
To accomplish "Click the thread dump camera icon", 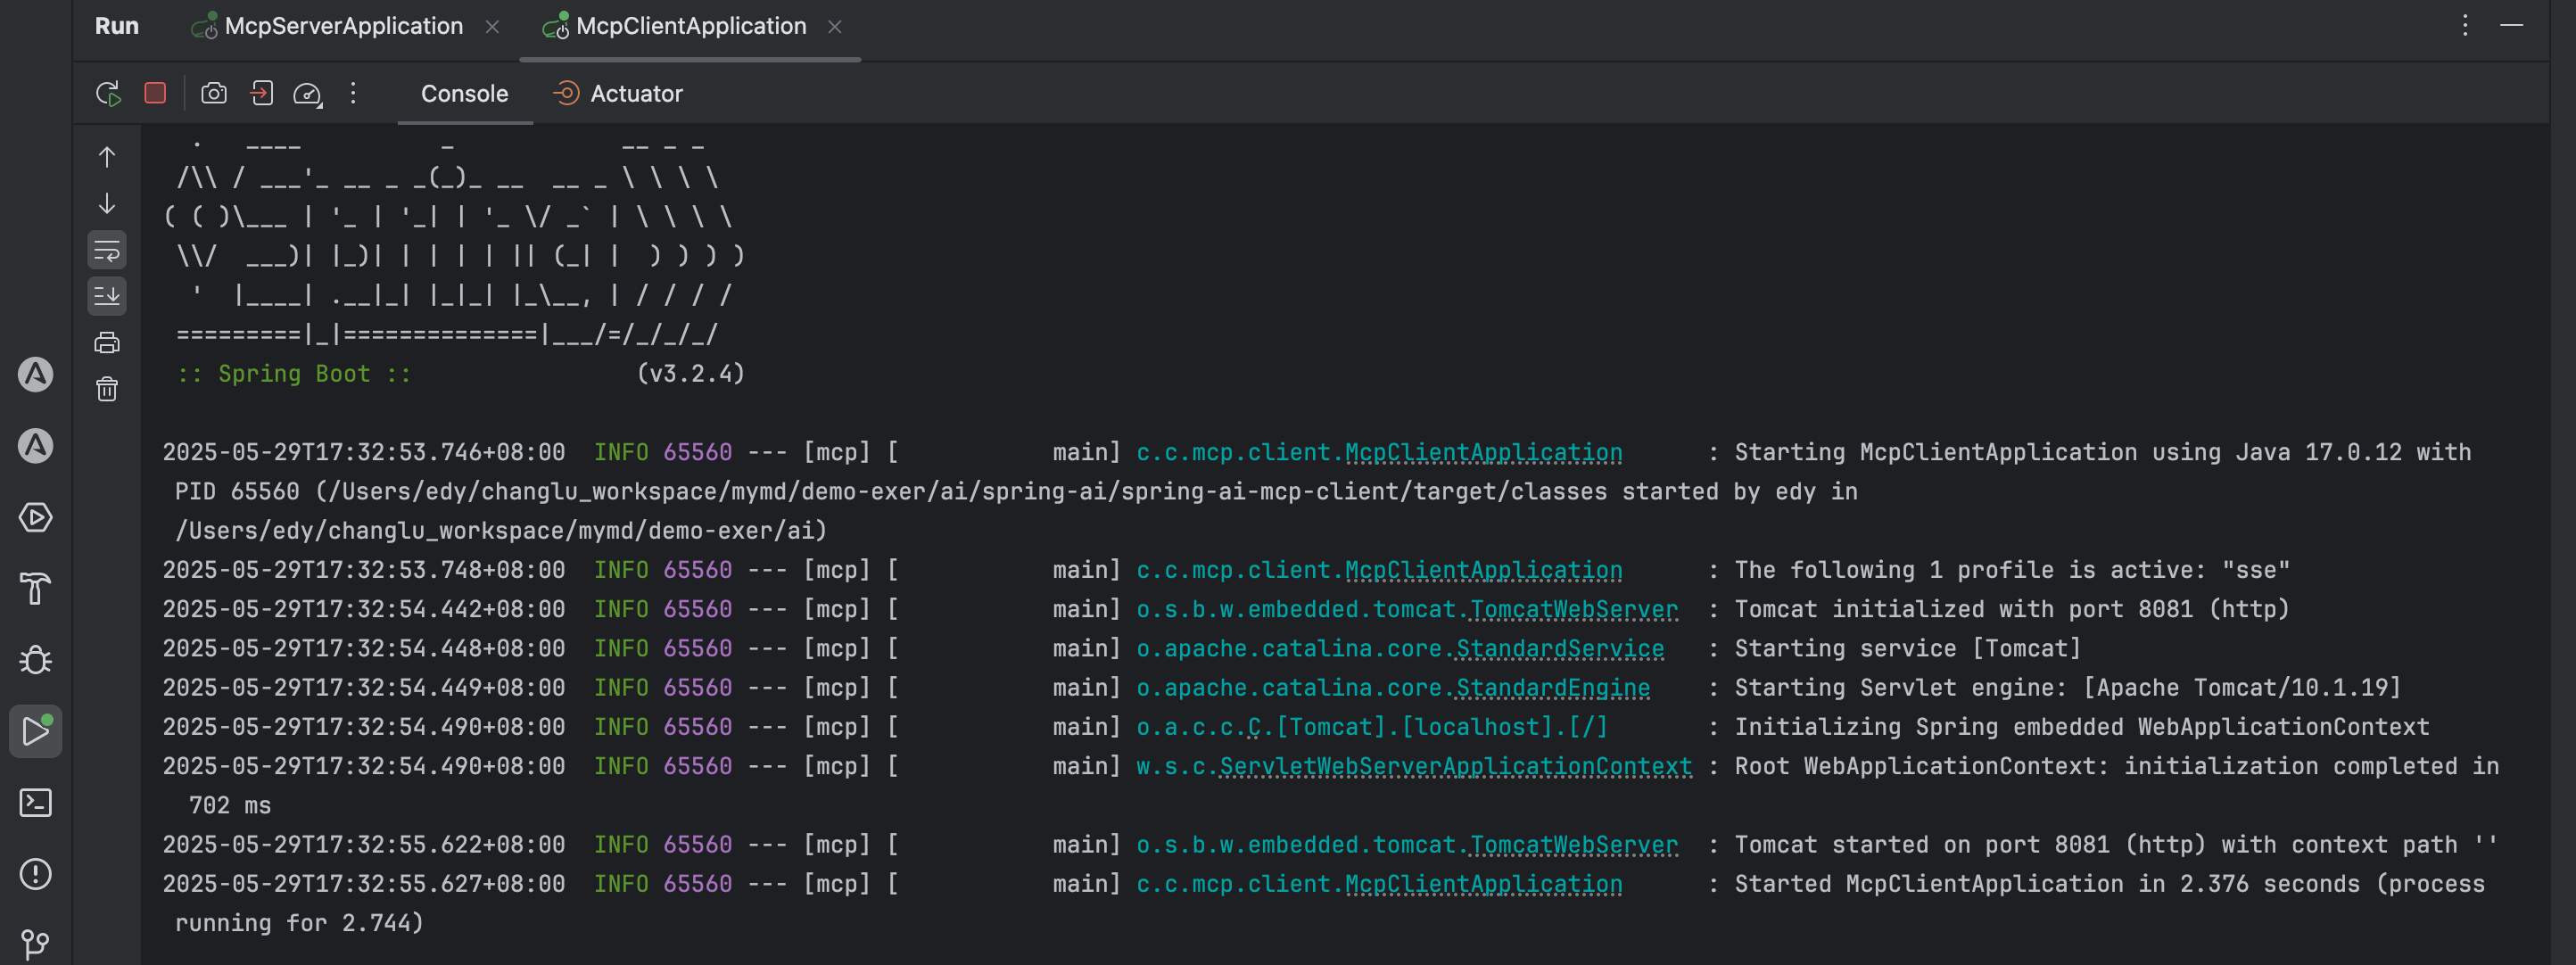I will point(214,94).
